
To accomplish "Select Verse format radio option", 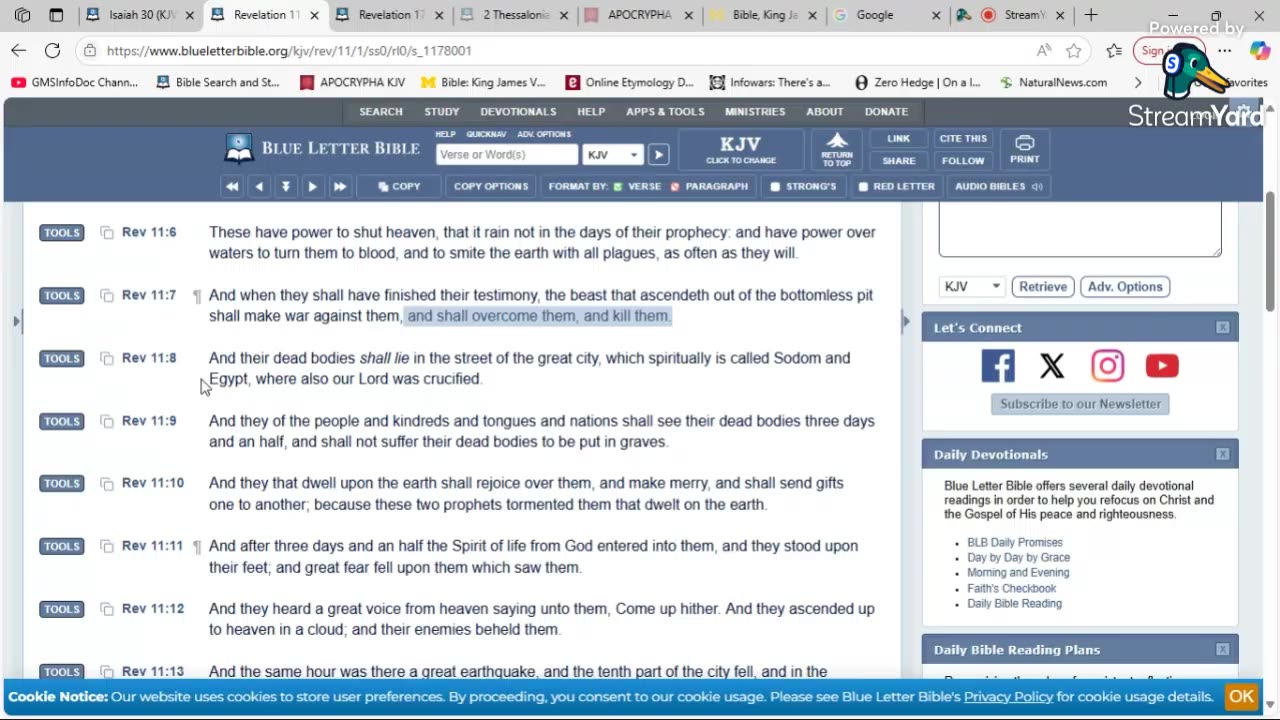I will click(618, 186).
